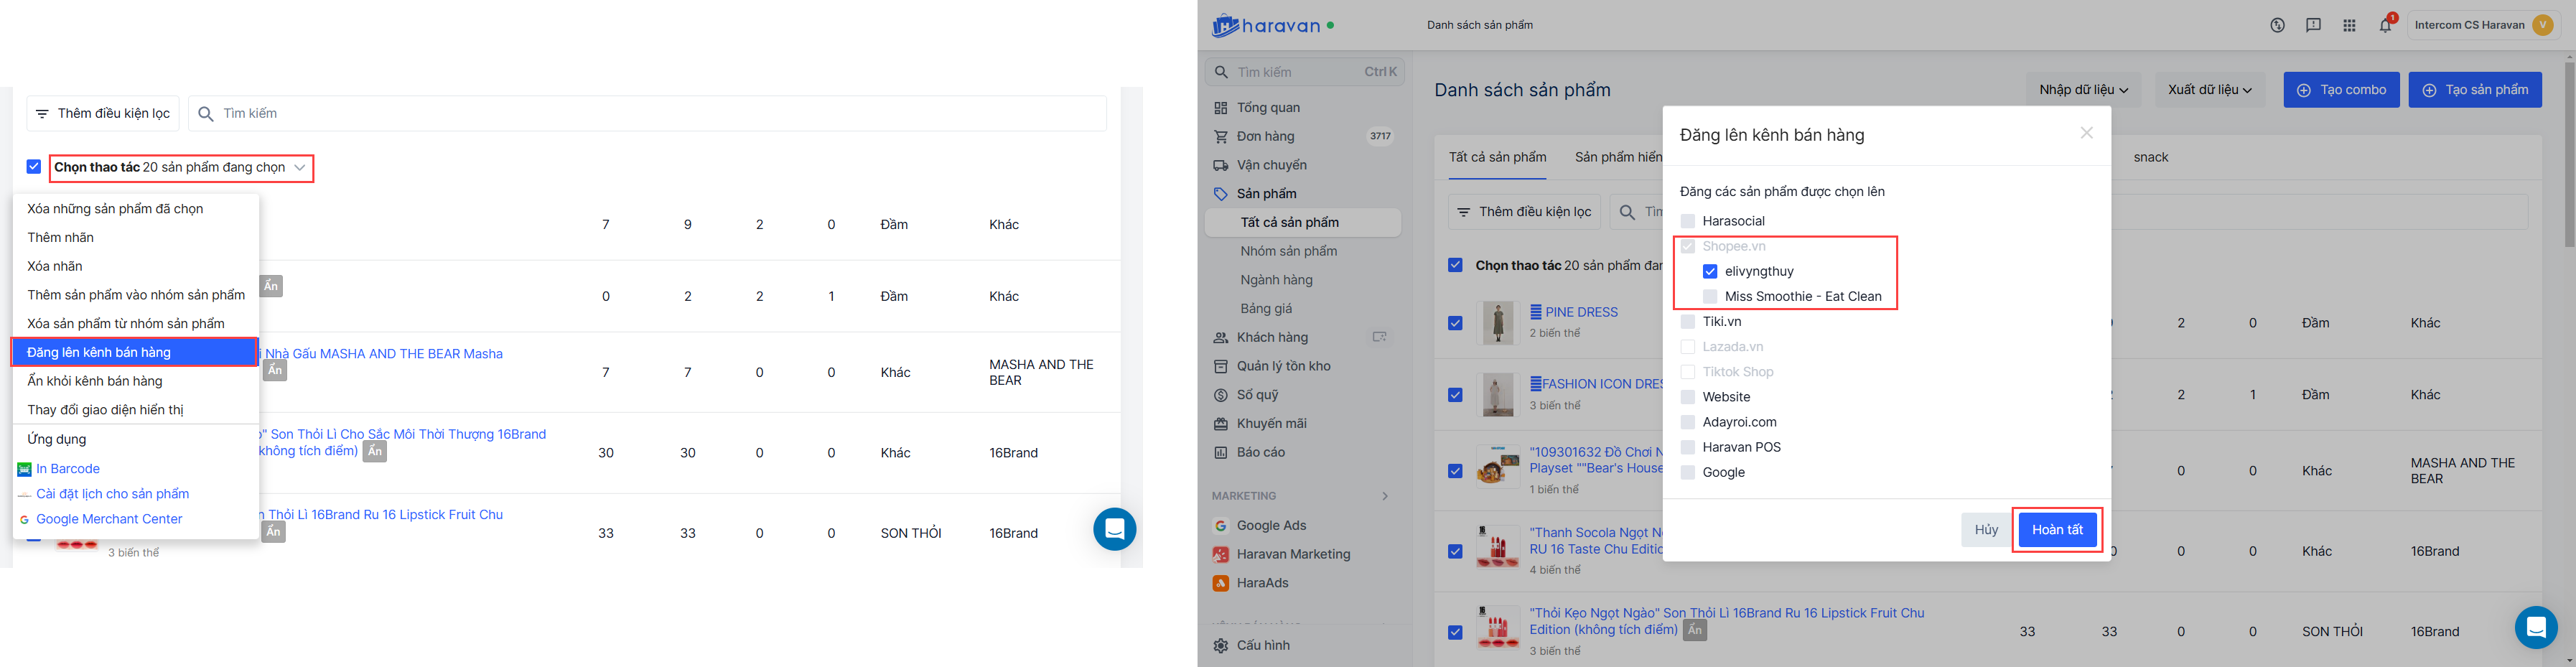This screenshot has height=667, width=2576.
Task: Select Ẩn khỏi kênh bán hàng
Action: (95, 381)
